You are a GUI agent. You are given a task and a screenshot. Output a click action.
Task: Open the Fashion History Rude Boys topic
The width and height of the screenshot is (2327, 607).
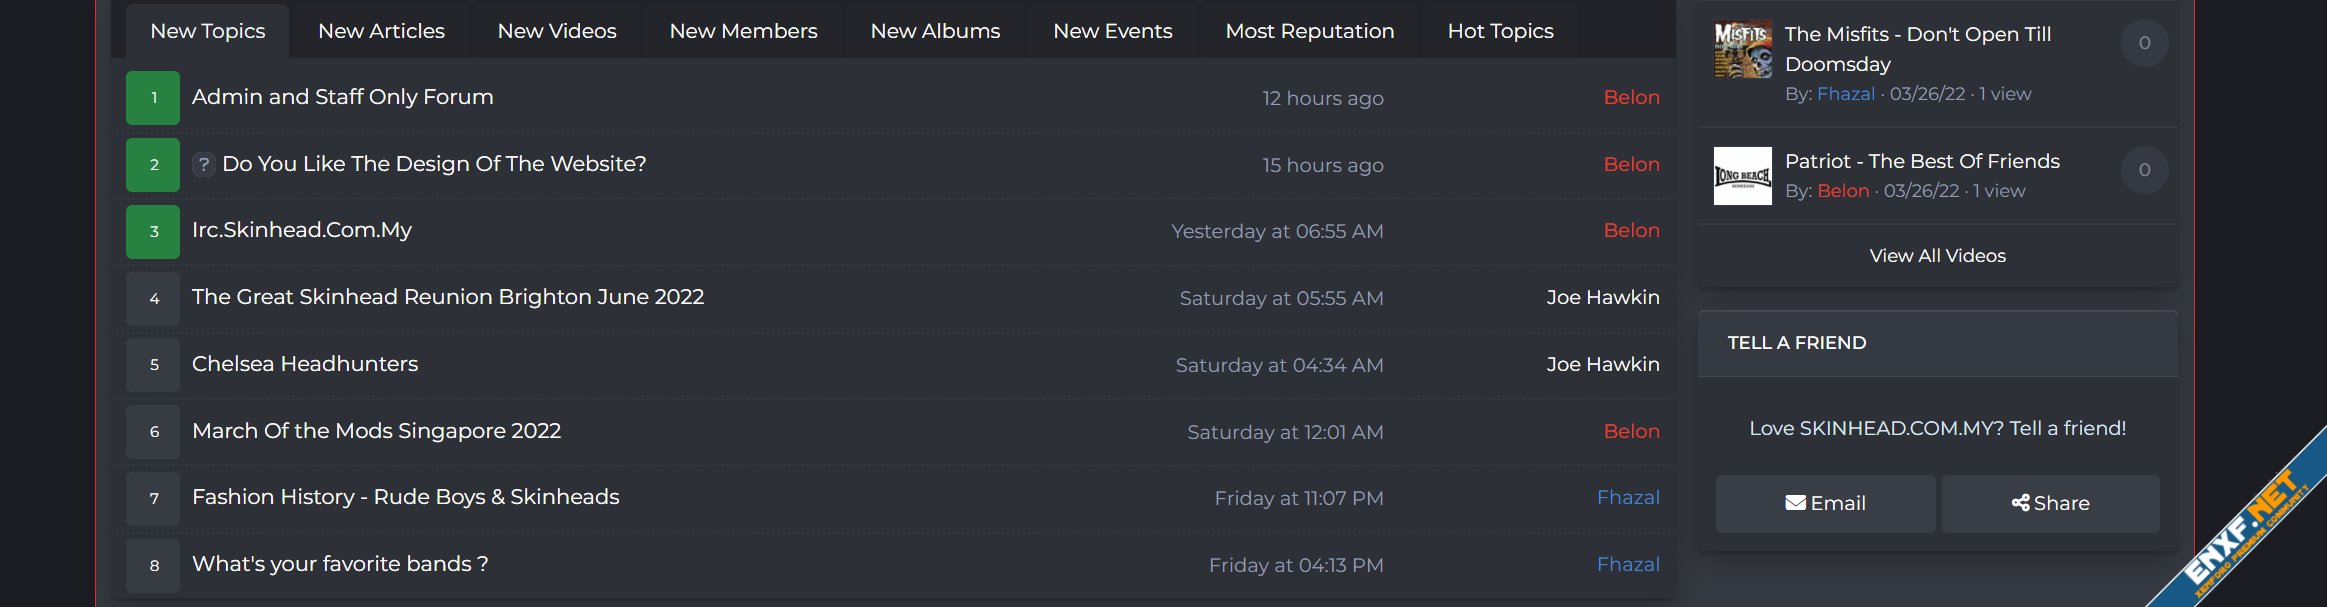tap(405, 497)
